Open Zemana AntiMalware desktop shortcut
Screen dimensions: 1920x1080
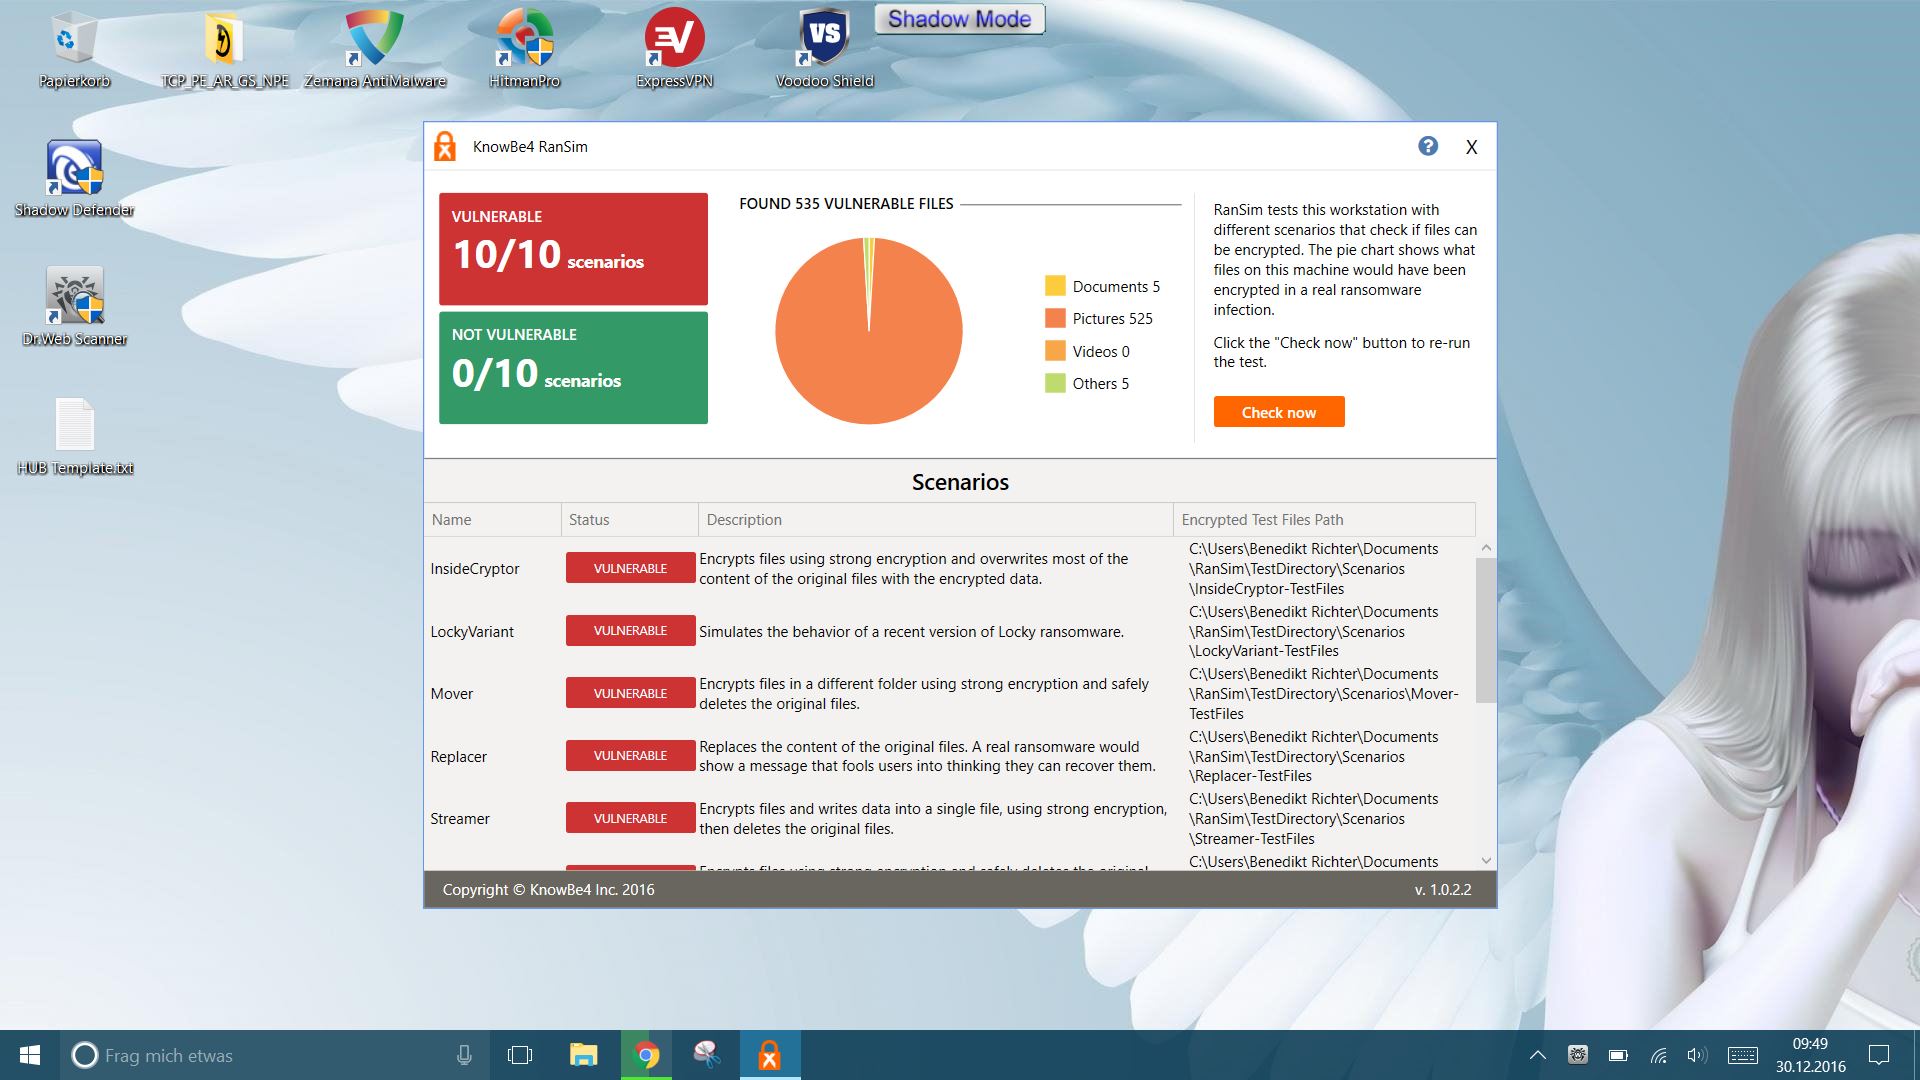[374, 42]
